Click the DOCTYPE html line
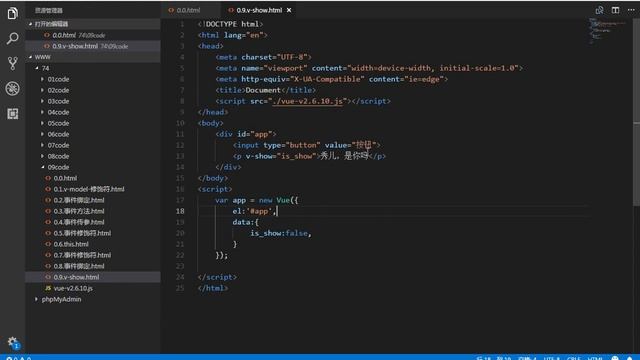Screen dimensions: 640x360 [x=231, y=24]
